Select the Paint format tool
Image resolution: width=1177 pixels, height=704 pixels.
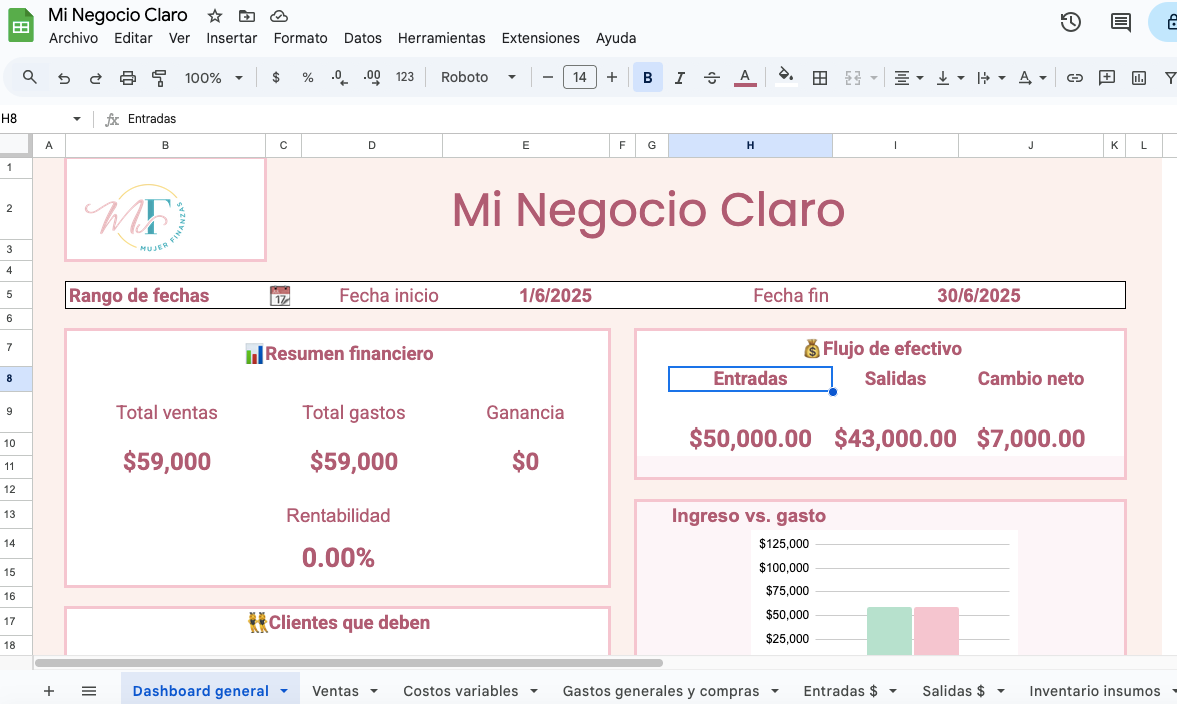click(158, 77)
